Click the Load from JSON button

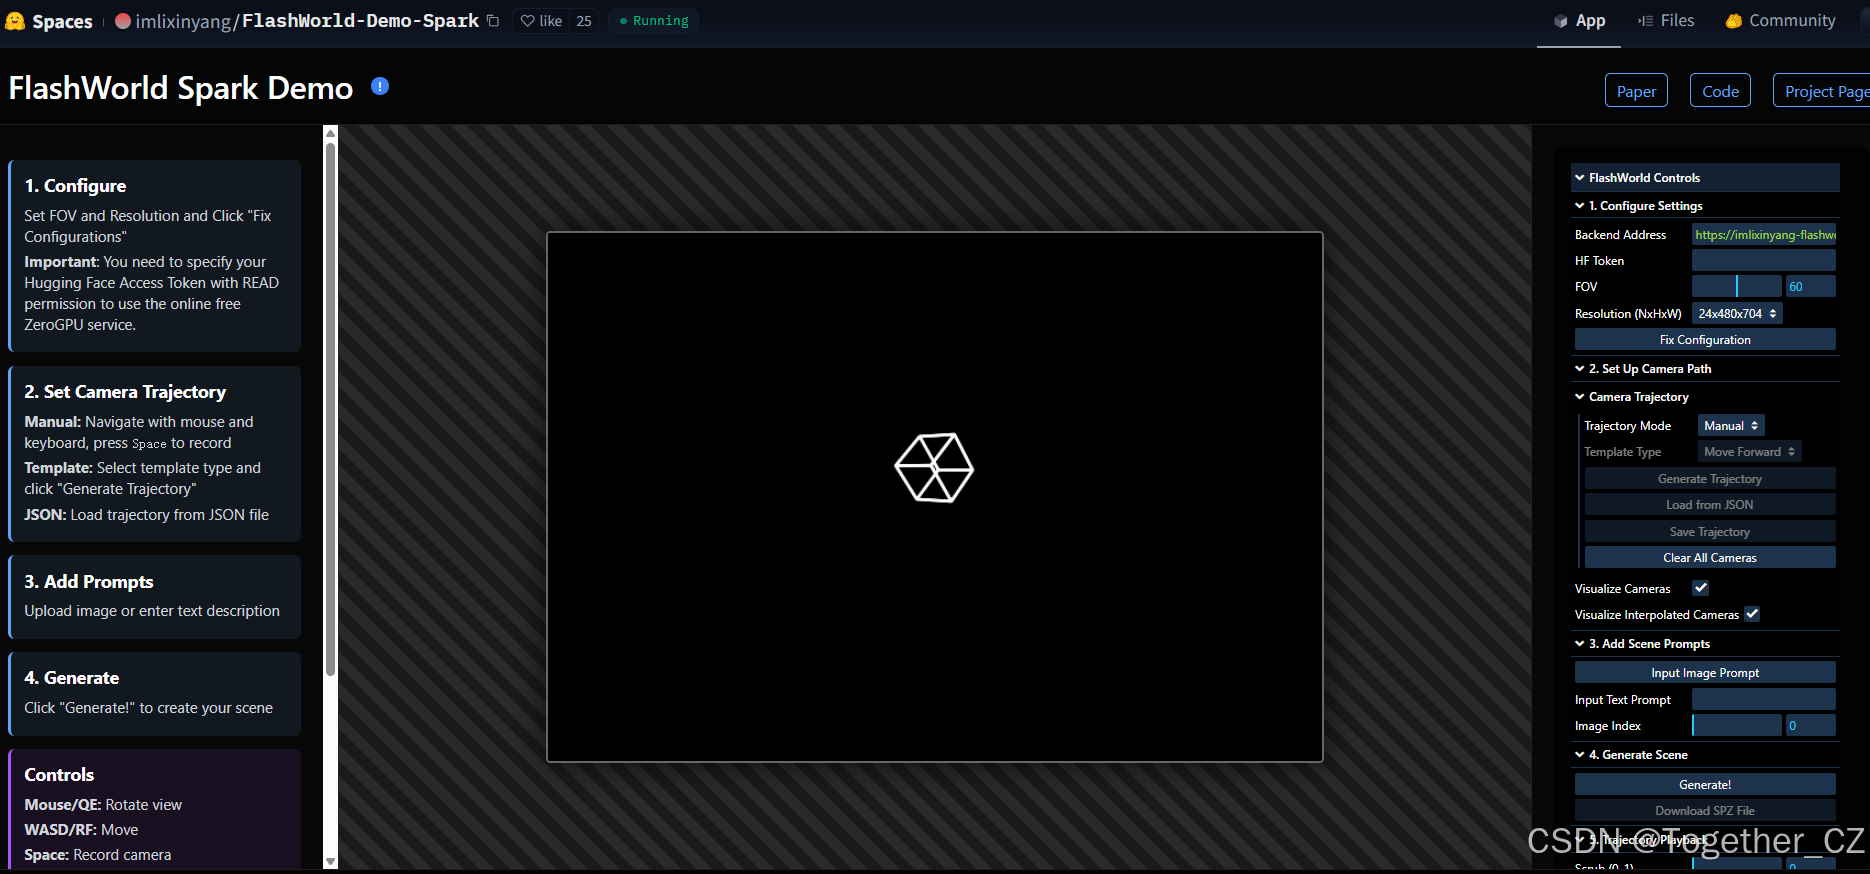1710,504
